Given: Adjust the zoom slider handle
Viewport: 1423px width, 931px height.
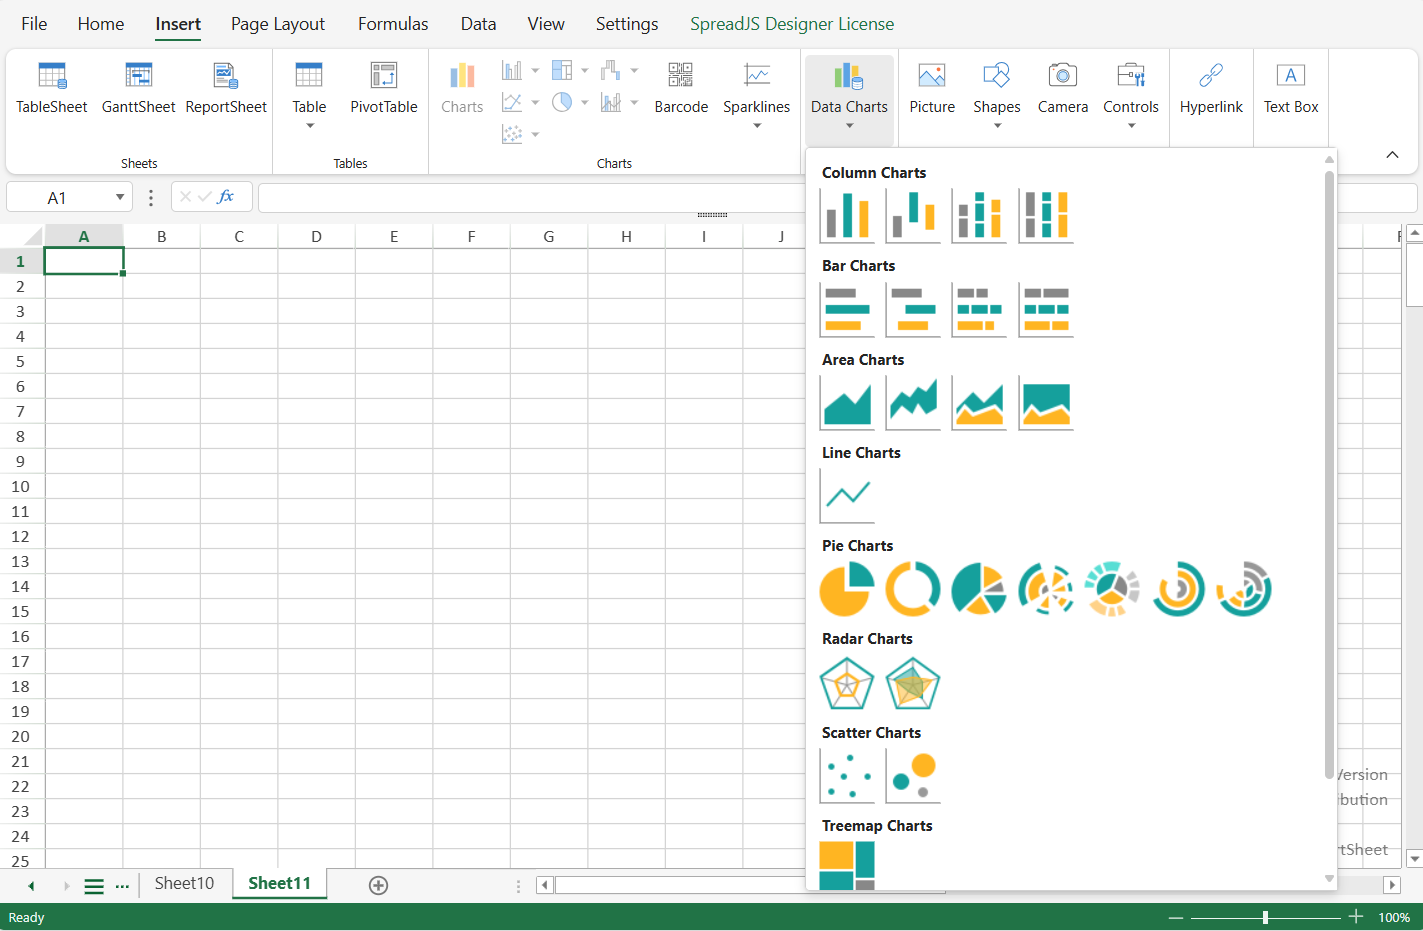Looking at the screenshot, I should pyautogui.click(x=1265, y=917).
